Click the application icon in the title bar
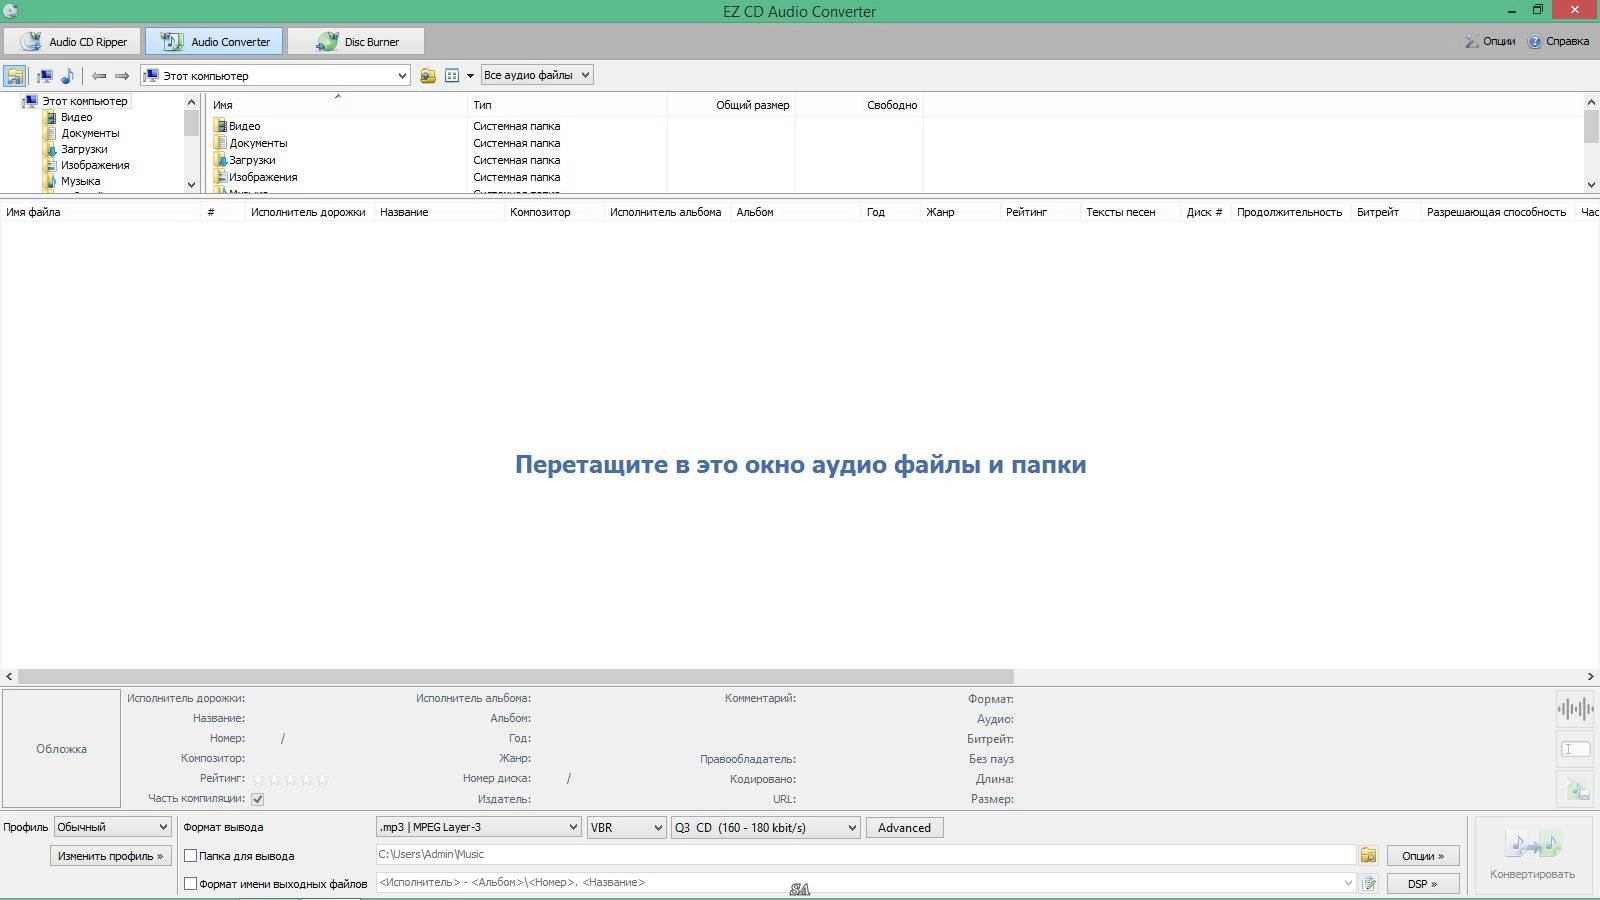Image resolution: width=1600 pixels, height=900 pixels. coord(10,11)
